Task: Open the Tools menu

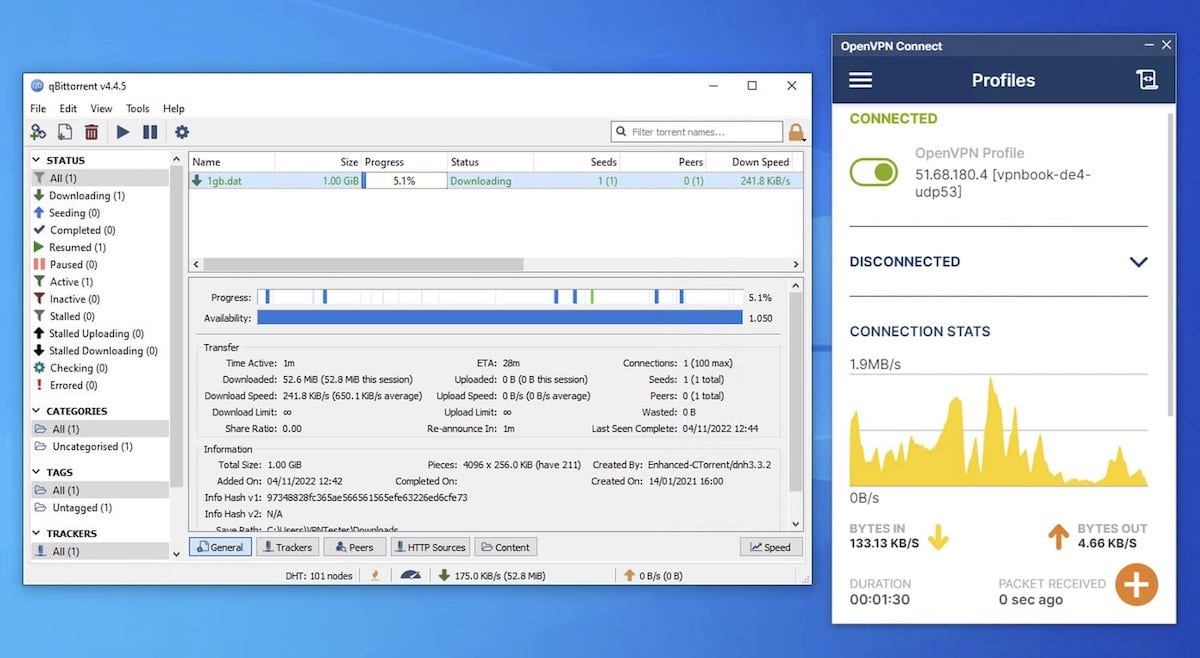Action: coord(137,108)
